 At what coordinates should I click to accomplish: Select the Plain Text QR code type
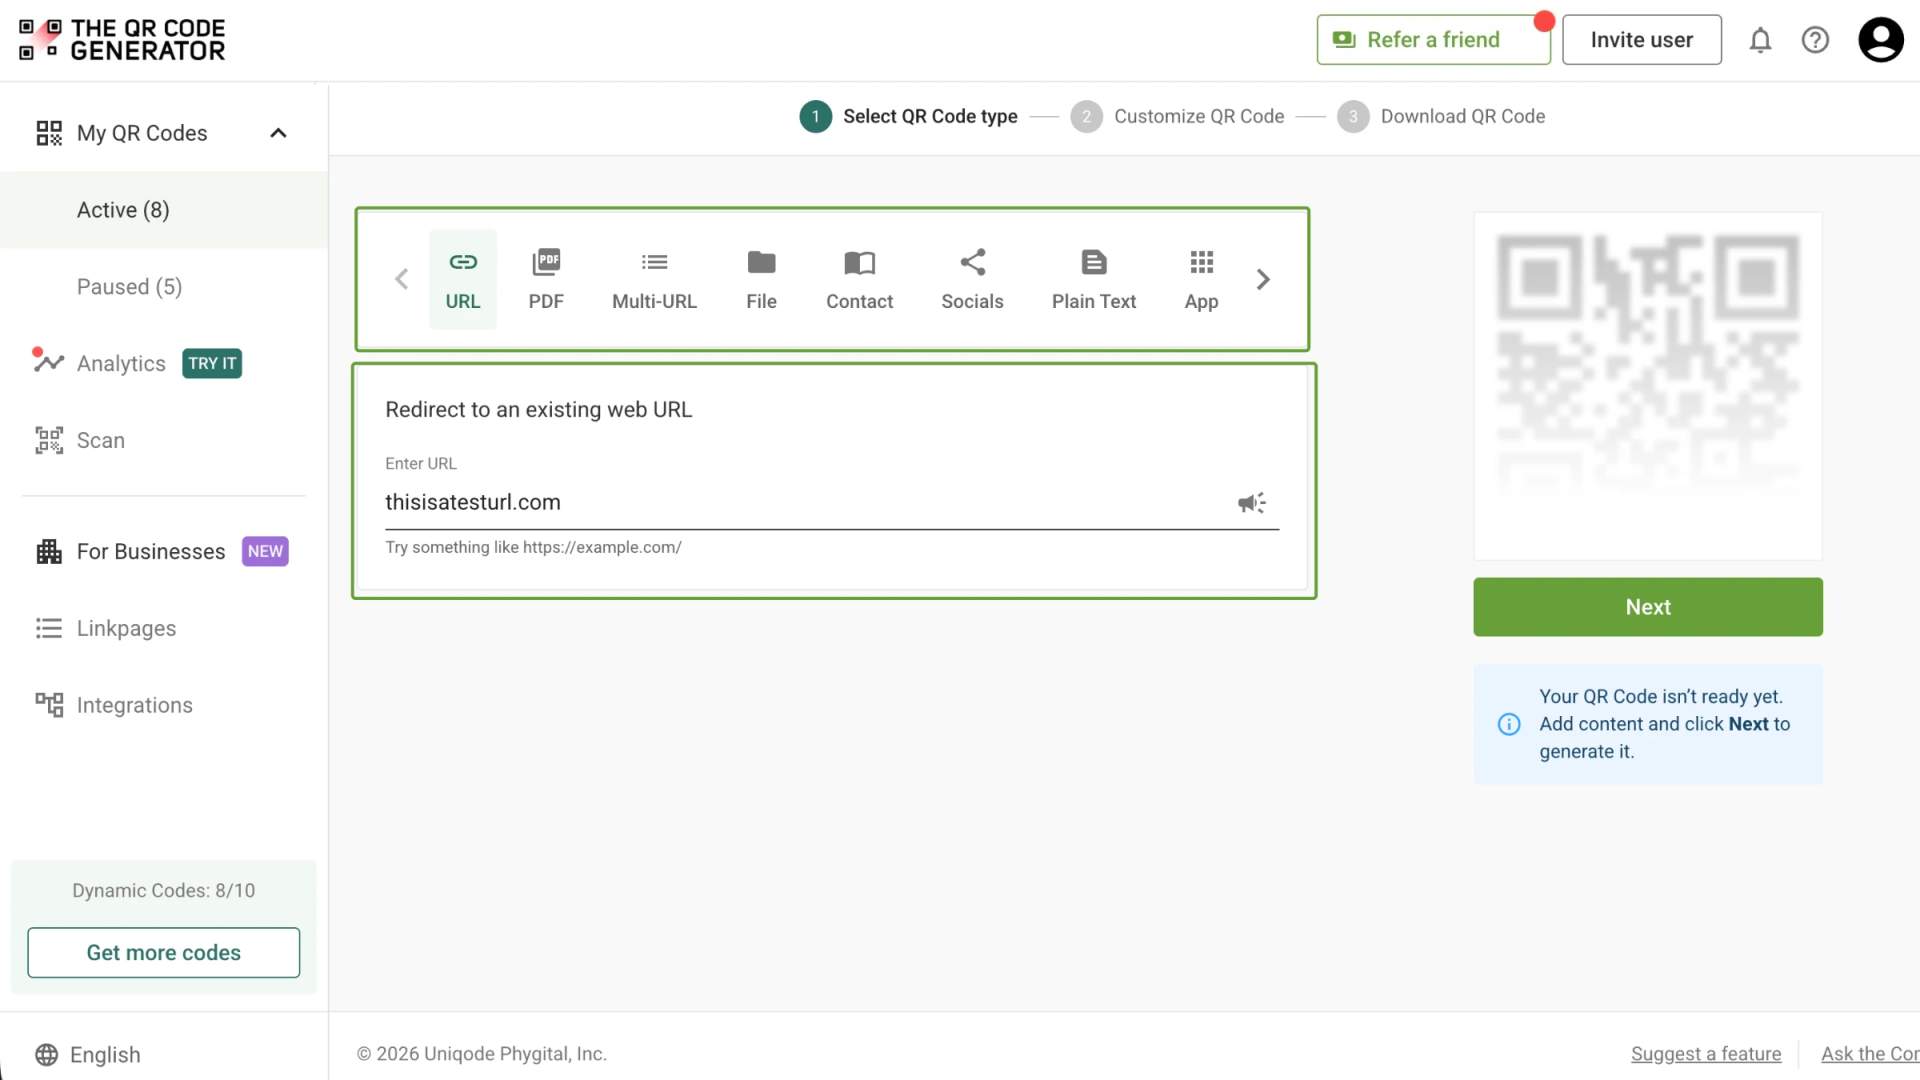click(1094, 279)
